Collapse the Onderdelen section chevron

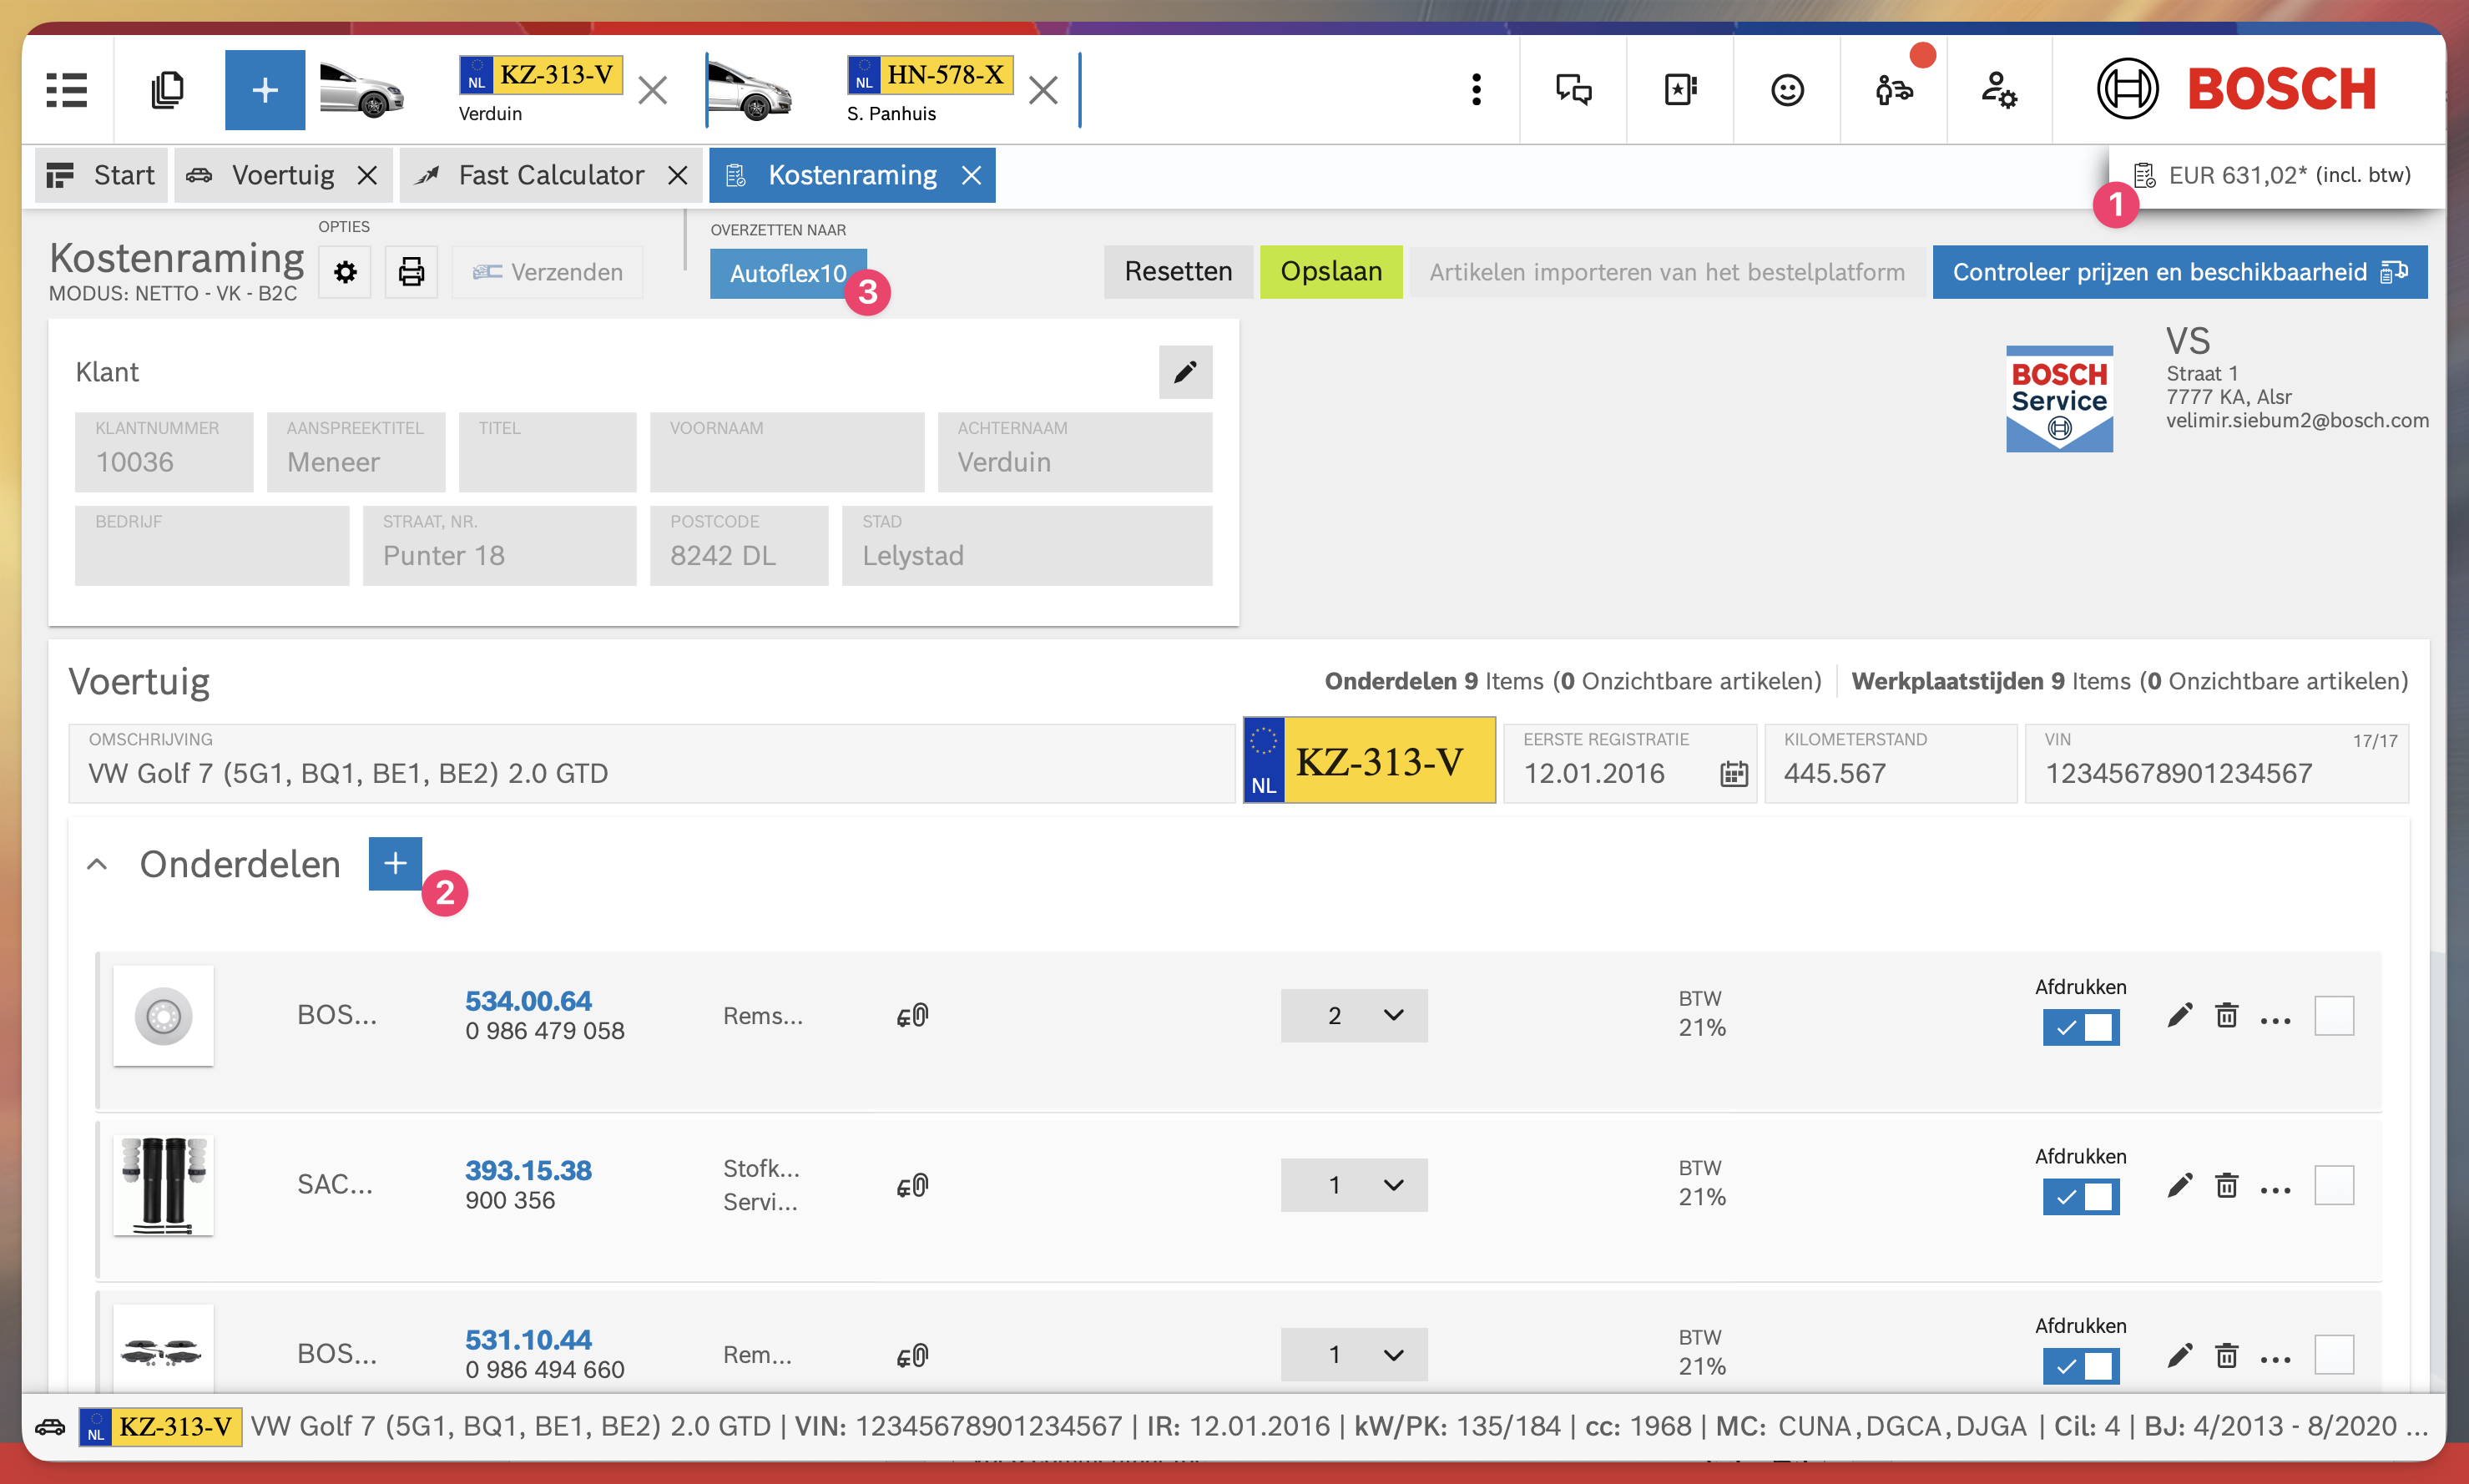(97, 864)
